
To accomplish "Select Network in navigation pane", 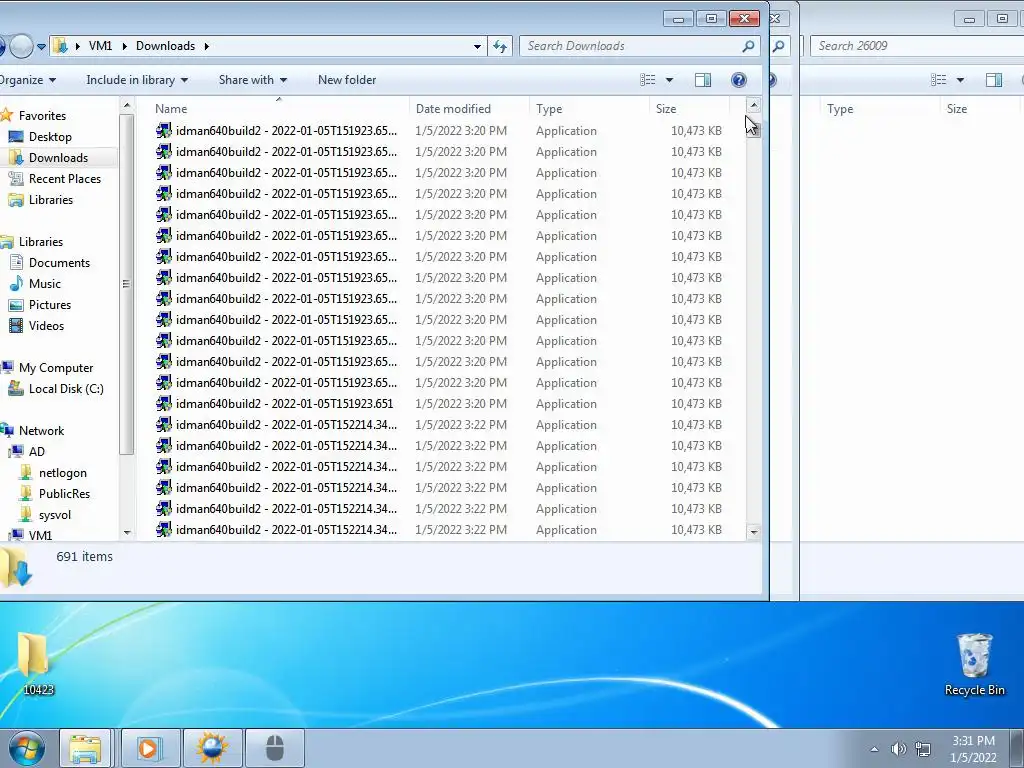I will [41, 430].
